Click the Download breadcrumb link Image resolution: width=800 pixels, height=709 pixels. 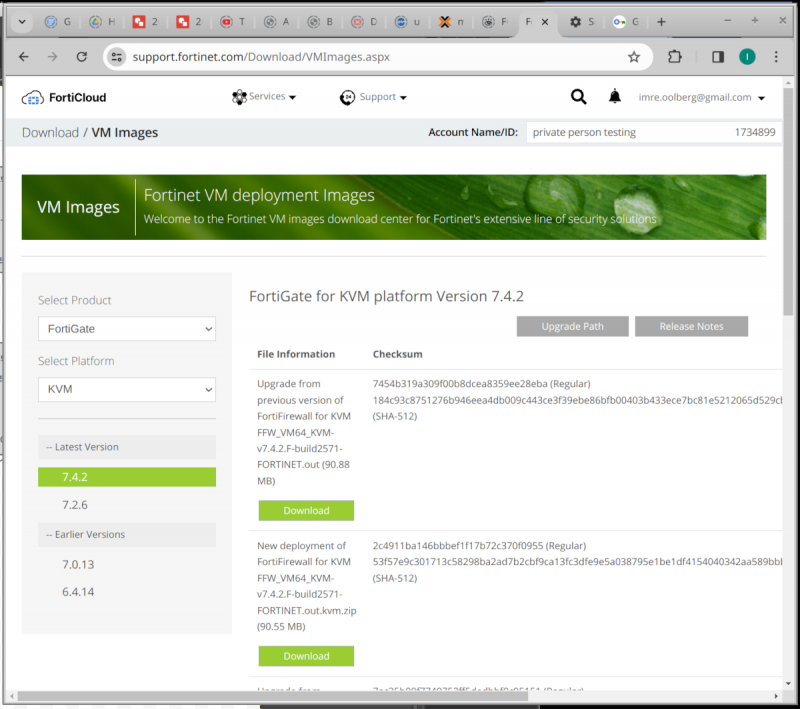click(50, 133)
